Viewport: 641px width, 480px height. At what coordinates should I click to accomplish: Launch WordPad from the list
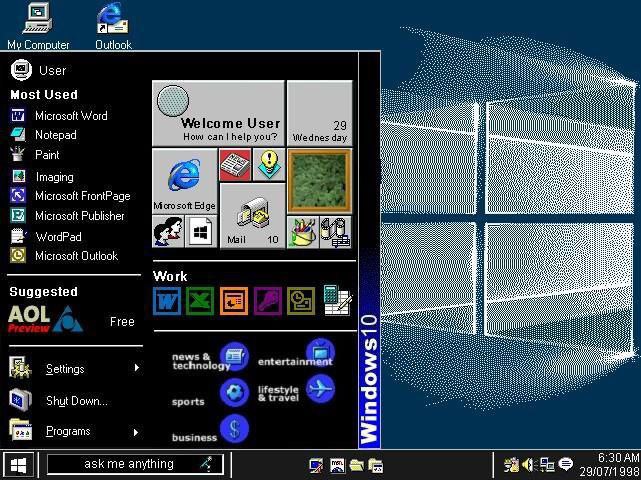click(x=46, y=236)
